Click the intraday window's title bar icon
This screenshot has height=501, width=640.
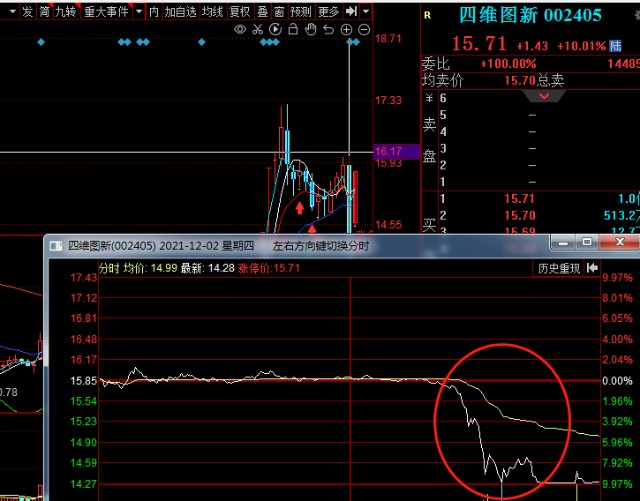tap(56, 246)
